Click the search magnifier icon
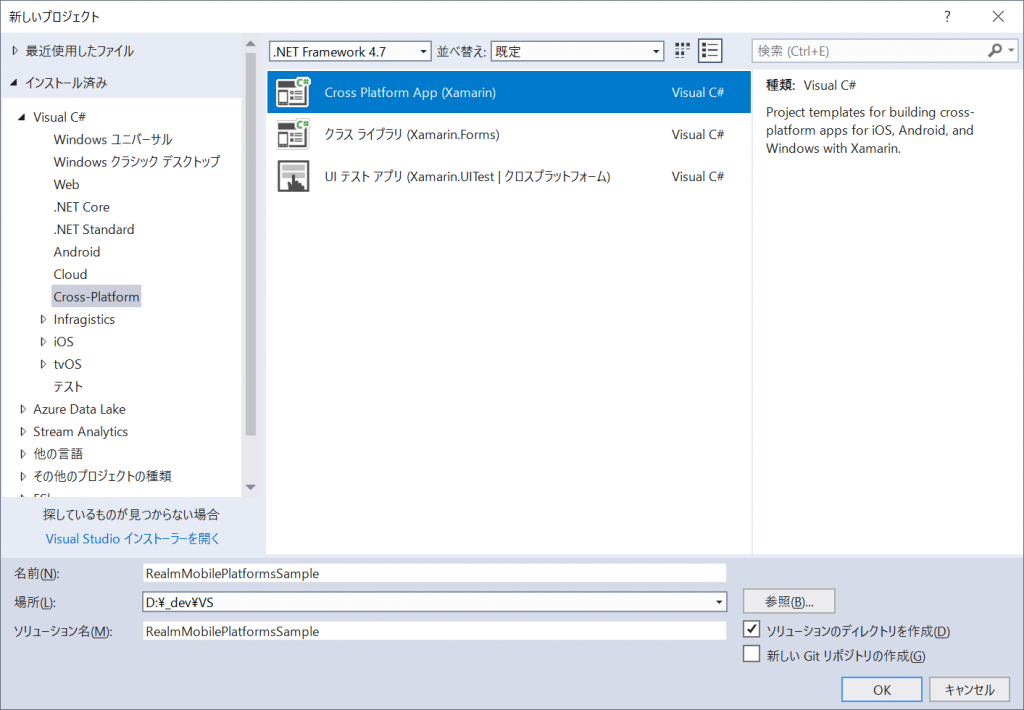1024x710 pixels. point(995,50)
